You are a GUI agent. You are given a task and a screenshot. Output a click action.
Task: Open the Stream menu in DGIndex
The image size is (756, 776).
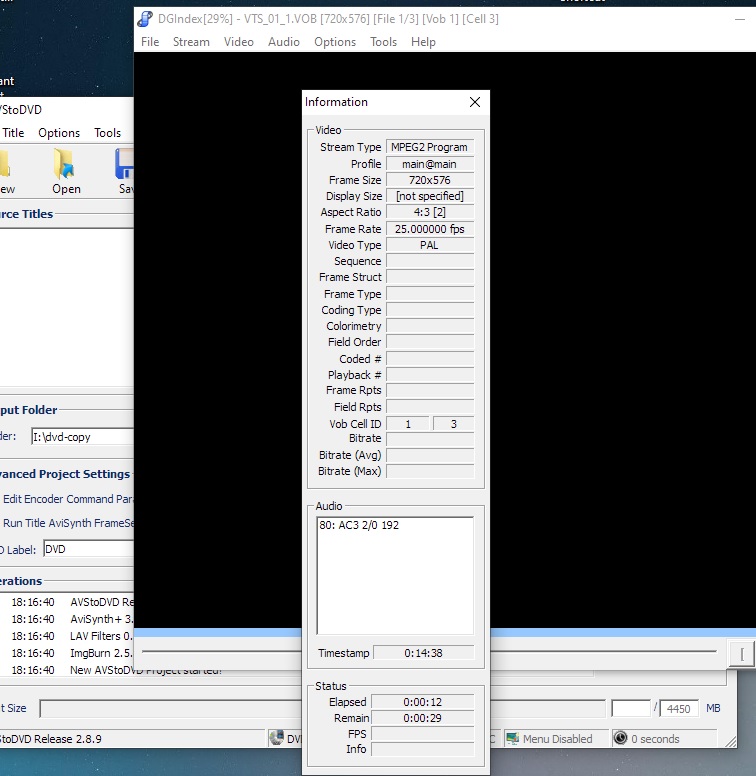tap(191, 42)
